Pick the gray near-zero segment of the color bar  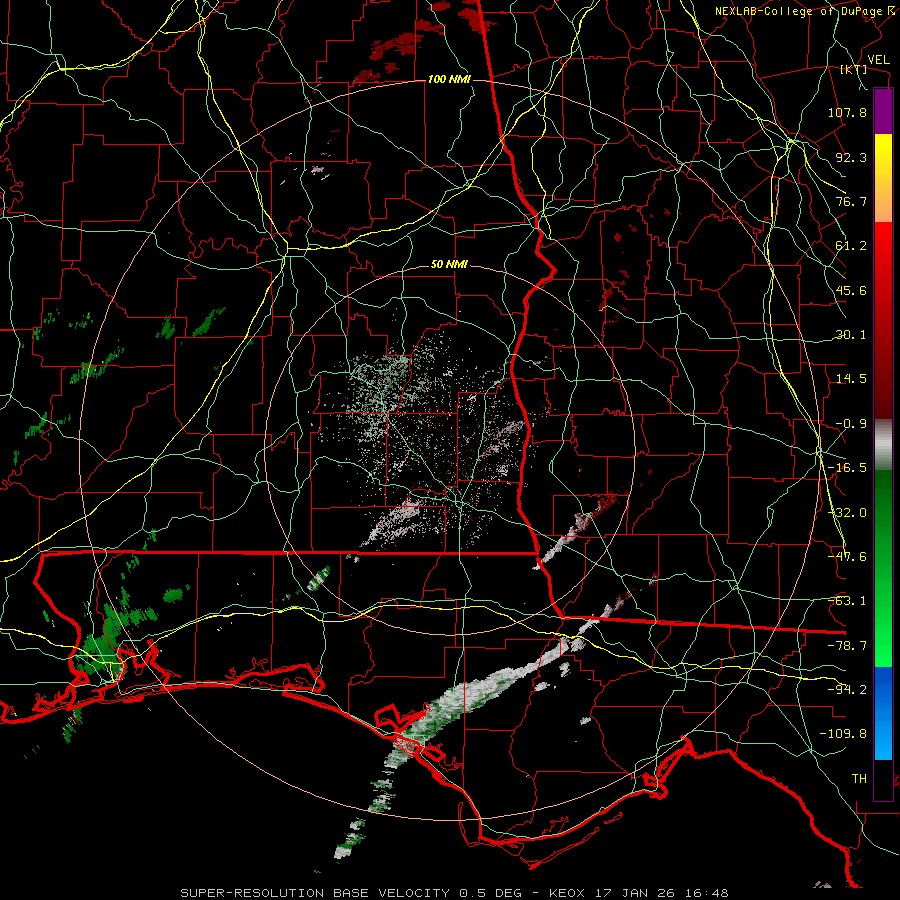883,445
